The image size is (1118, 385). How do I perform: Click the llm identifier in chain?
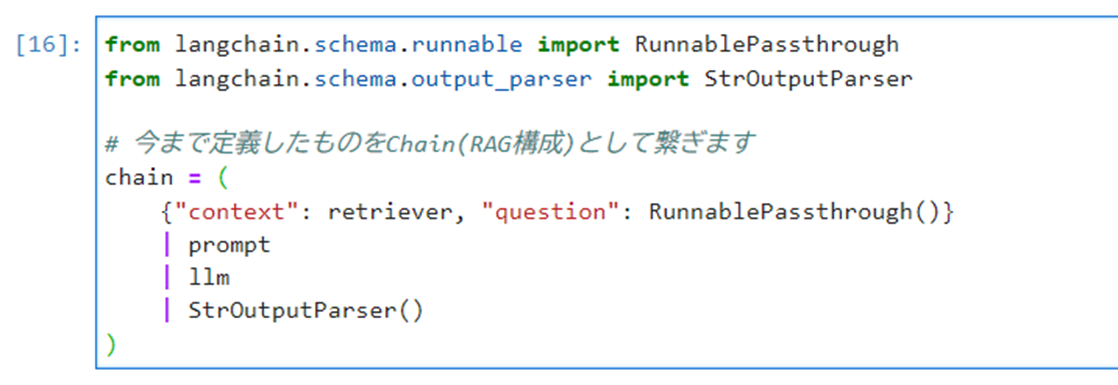pos(209,278)
